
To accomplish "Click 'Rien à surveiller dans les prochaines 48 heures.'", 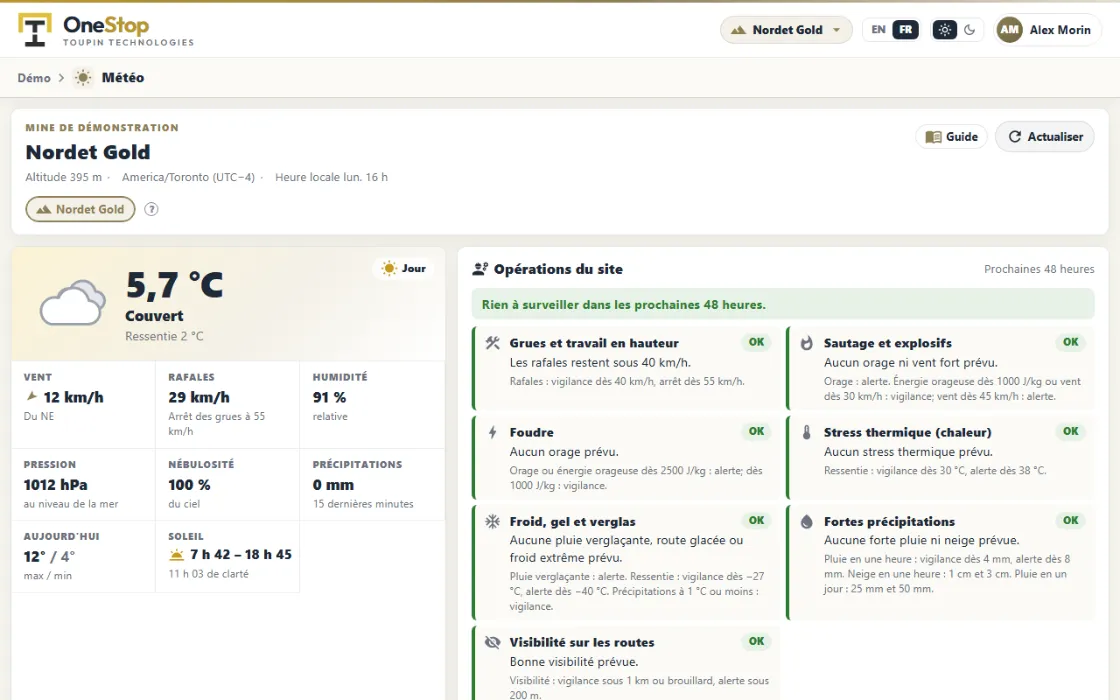I will point(624,305).
